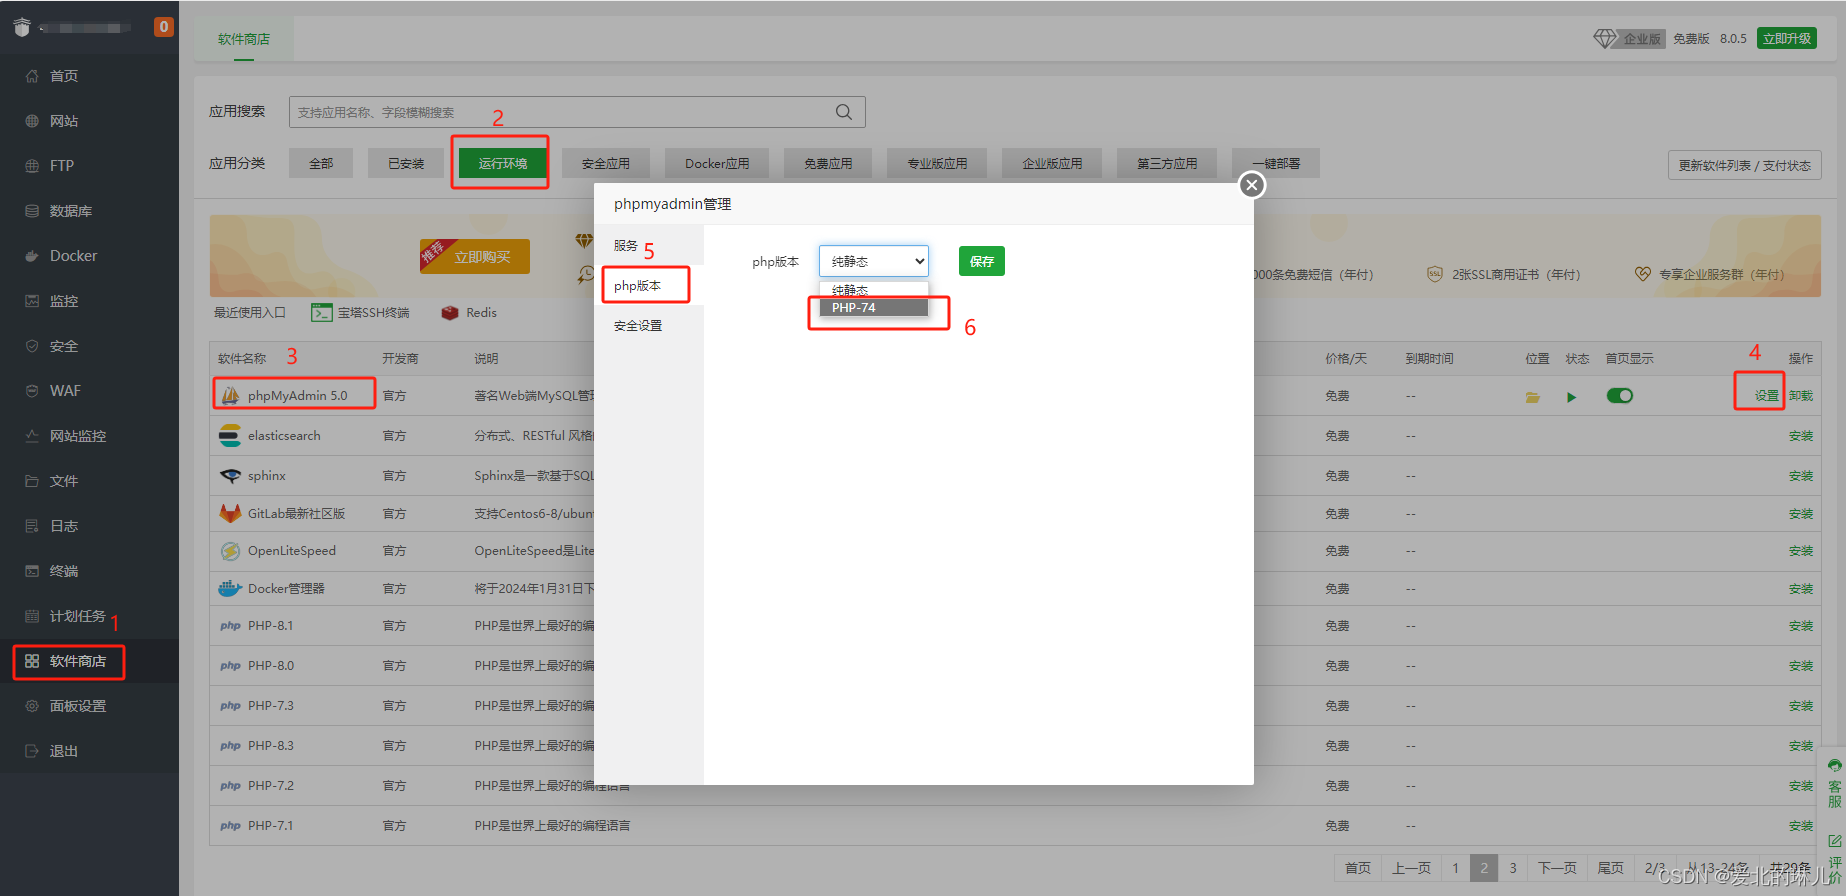Select 第三方应用 category filter

pos(1167,163)
